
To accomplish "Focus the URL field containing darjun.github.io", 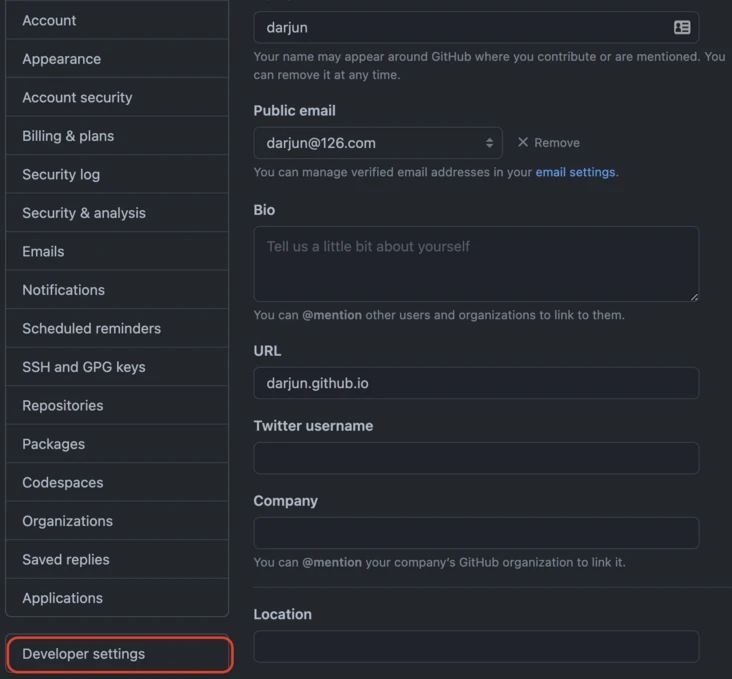I will [475, 383].
